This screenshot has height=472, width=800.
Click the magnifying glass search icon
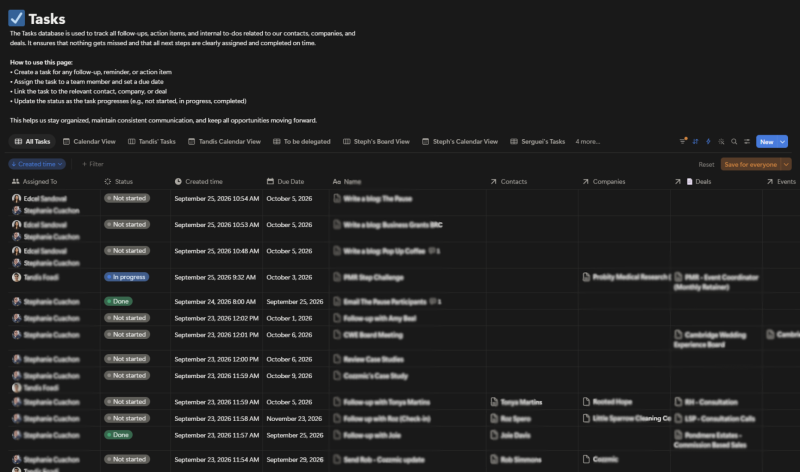734,141
